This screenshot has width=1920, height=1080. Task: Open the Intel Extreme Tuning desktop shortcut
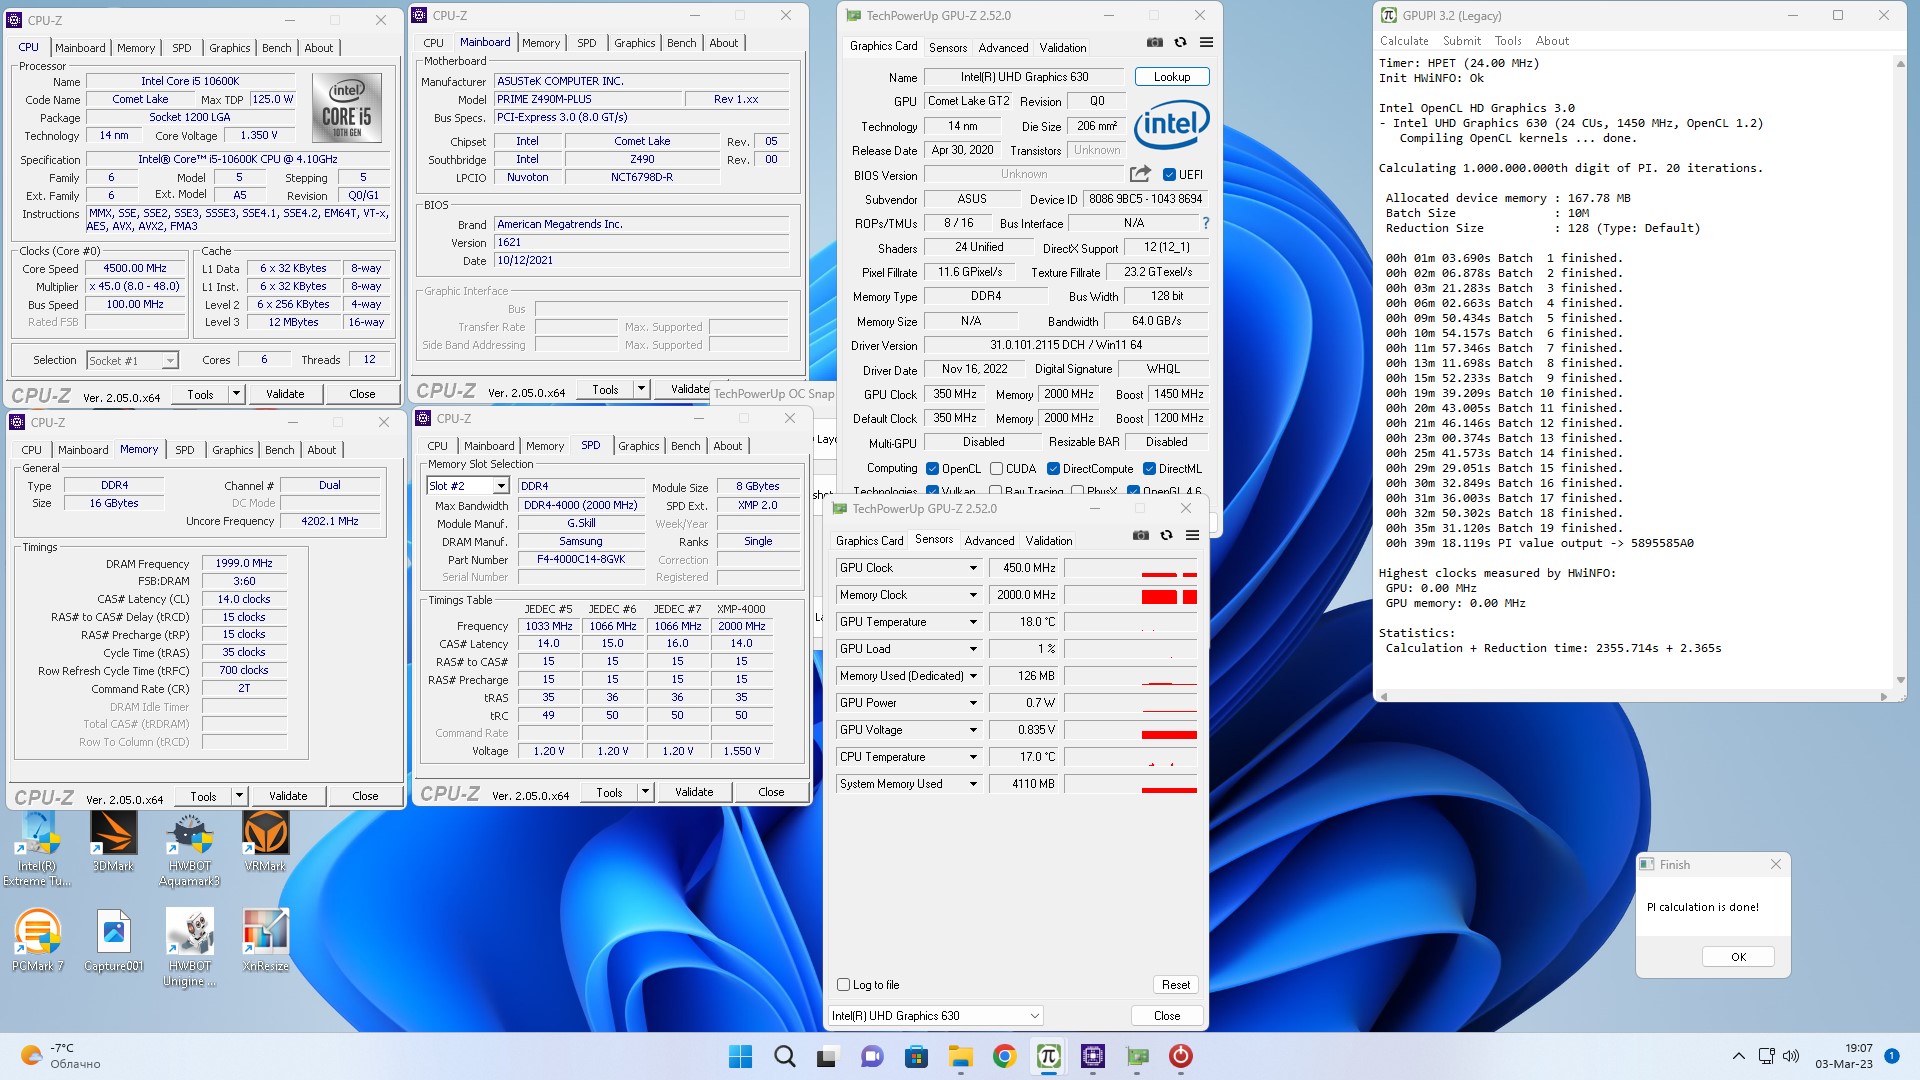(37, 848)
